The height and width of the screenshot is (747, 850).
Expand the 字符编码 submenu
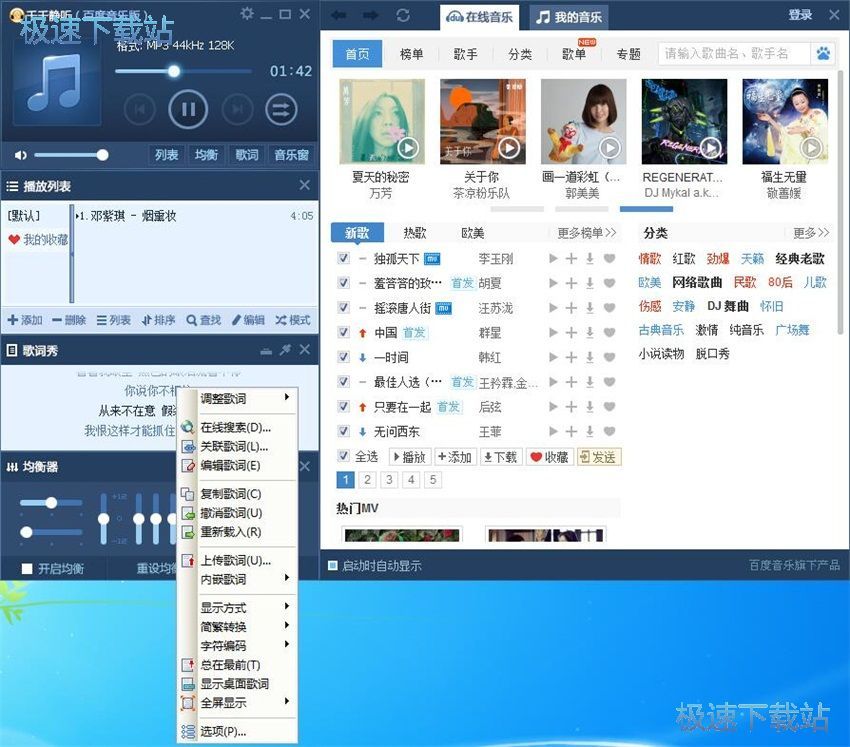[x=238, y=646]
